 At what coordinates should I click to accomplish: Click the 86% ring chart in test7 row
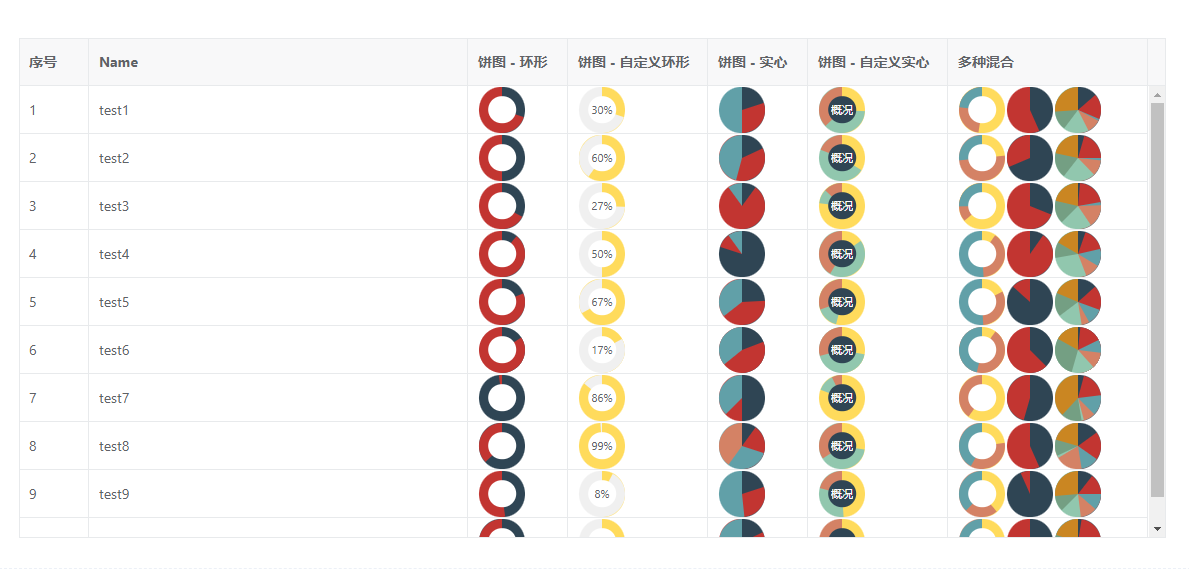click(x=602, y=398)
